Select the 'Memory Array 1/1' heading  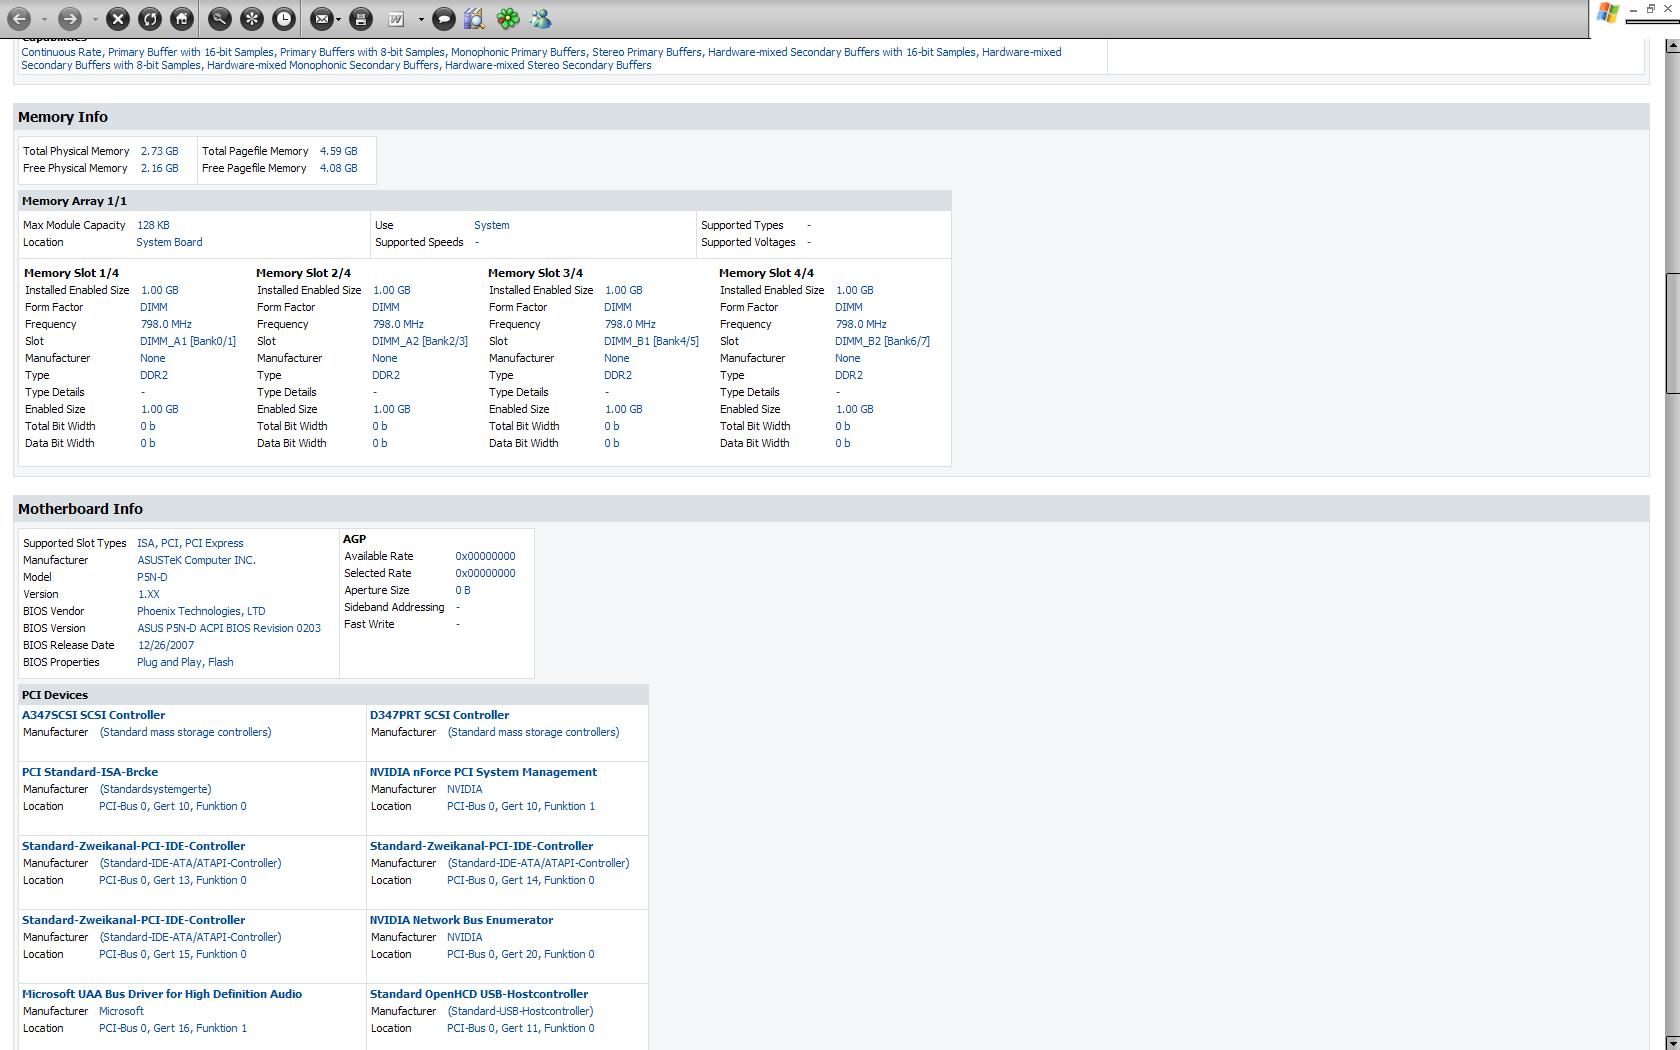click(74, 201)
